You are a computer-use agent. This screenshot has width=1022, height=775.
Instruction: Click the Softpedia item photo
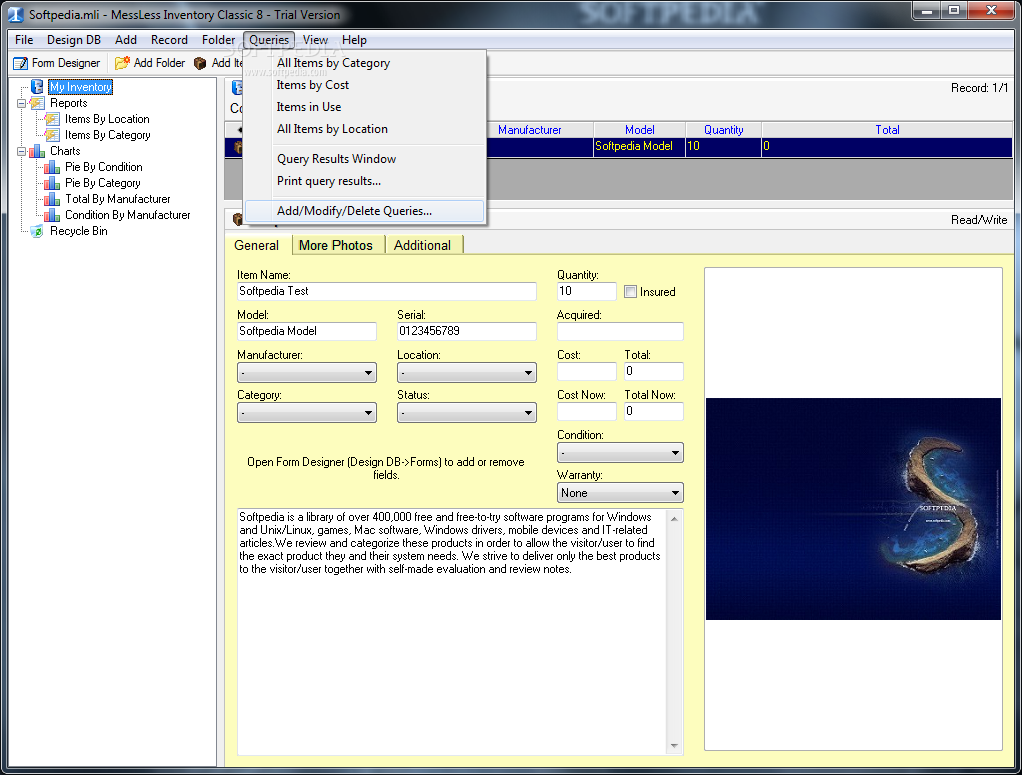[853, 509]
